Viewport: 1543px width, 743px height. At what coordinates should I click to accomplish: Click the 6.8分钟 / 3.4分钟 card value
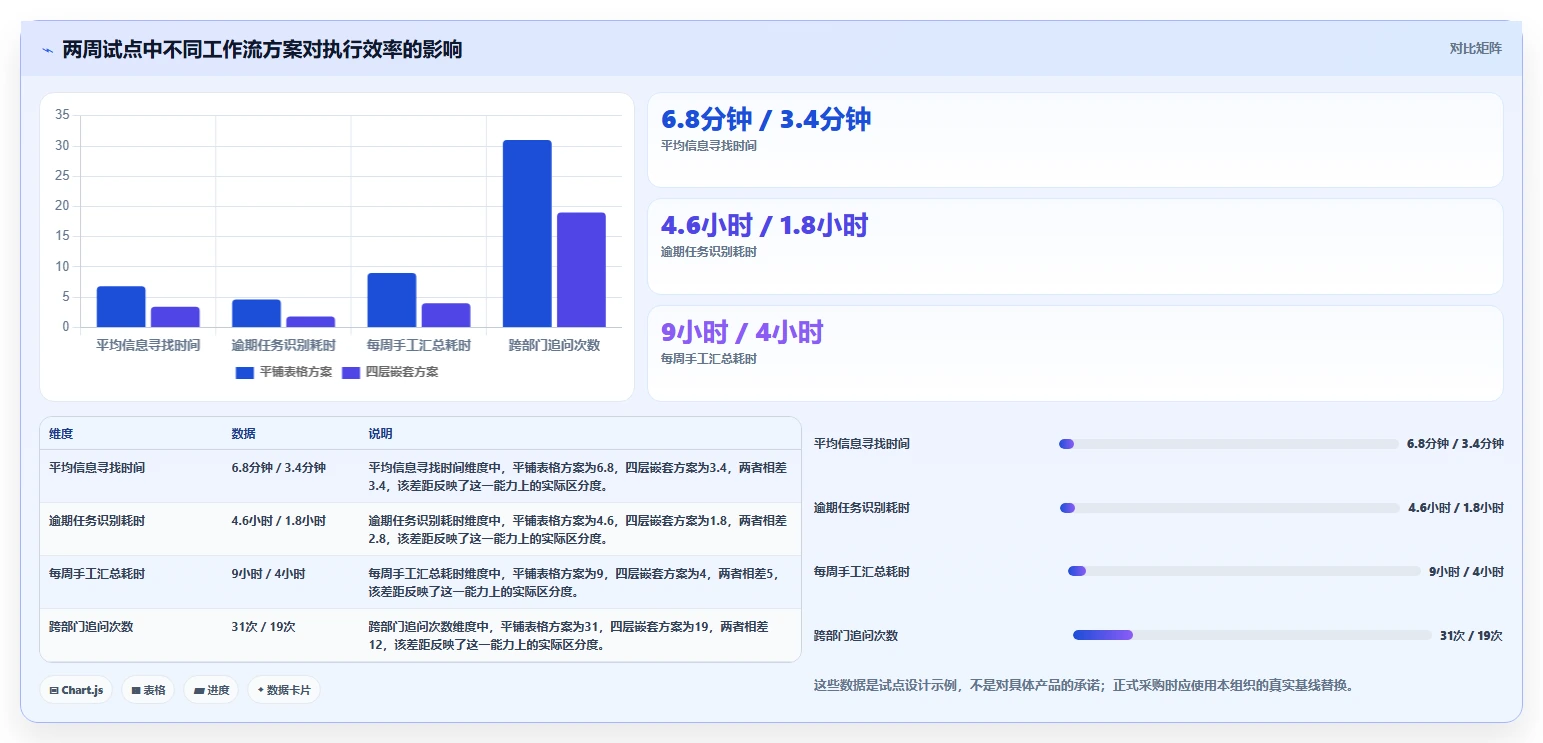point(766,119)
